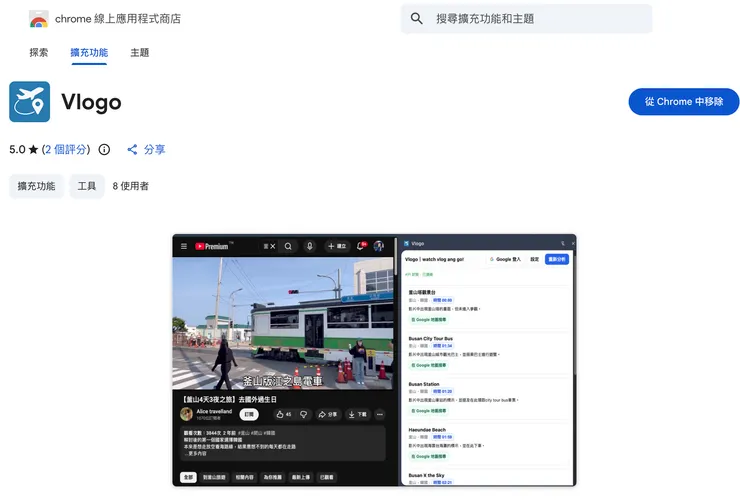Click the 全部 filter chip in preview
This screenshot has height=502, width=740.
tap(188, 477)
